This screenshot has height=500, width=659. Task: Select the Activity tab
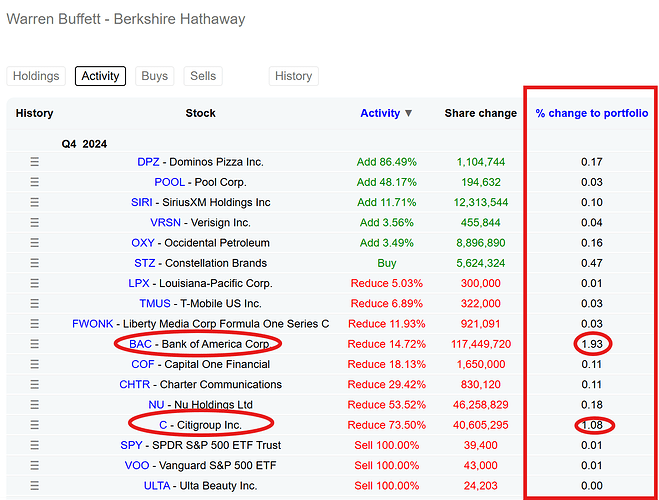coord(100,76)
